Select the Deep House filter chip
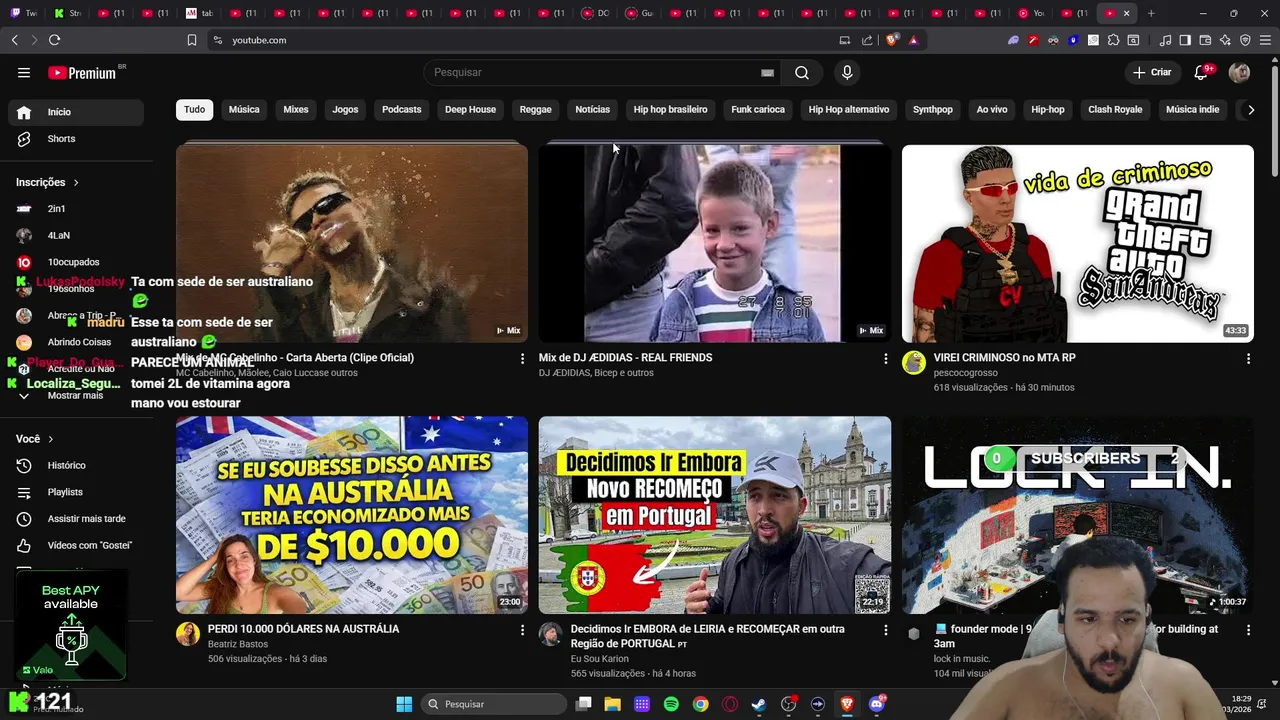 click(470, 110)
